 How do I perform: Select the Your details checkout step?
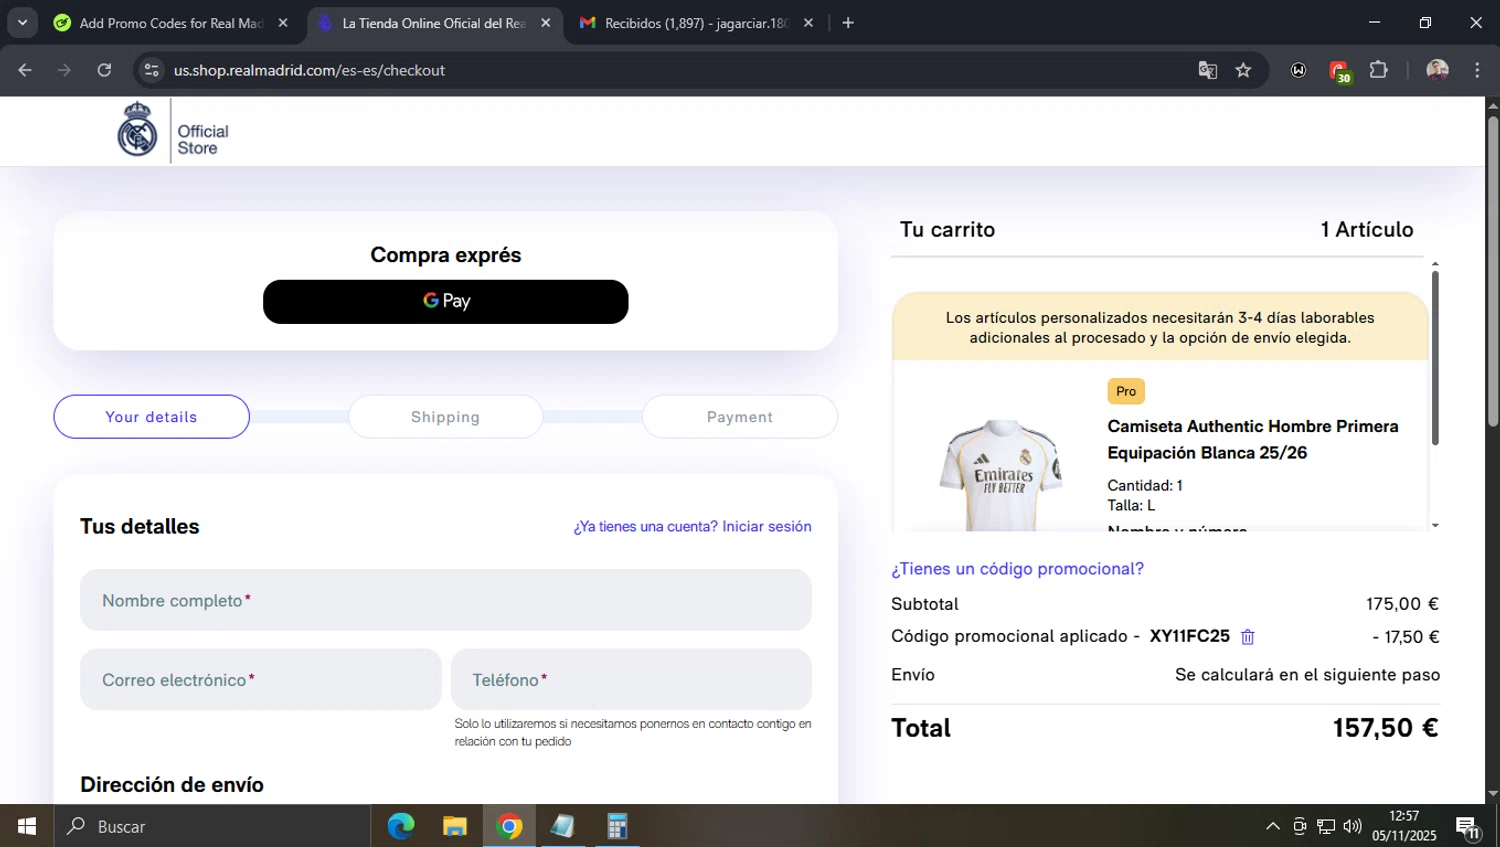click(x=151, y=417)
